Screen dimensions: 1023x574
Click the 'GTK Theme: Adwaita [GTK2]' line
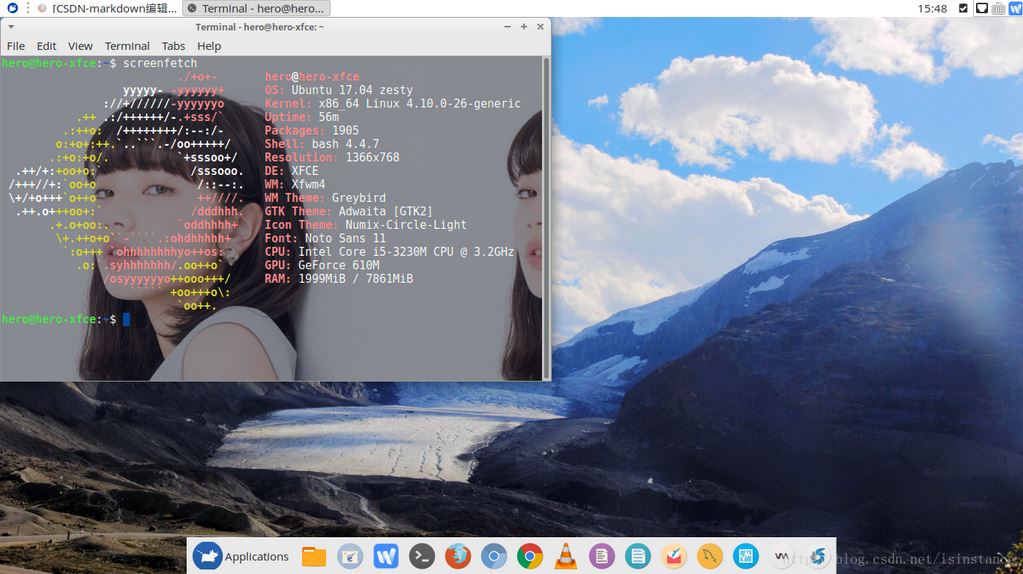(x=348, y=211)
